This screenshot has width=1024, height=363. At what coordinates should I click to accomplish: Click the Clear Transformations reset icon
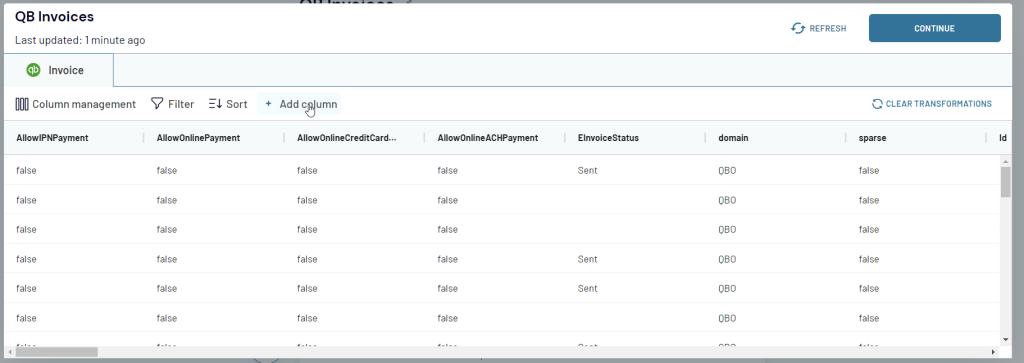pyautogui.click(x=877, y=104)
